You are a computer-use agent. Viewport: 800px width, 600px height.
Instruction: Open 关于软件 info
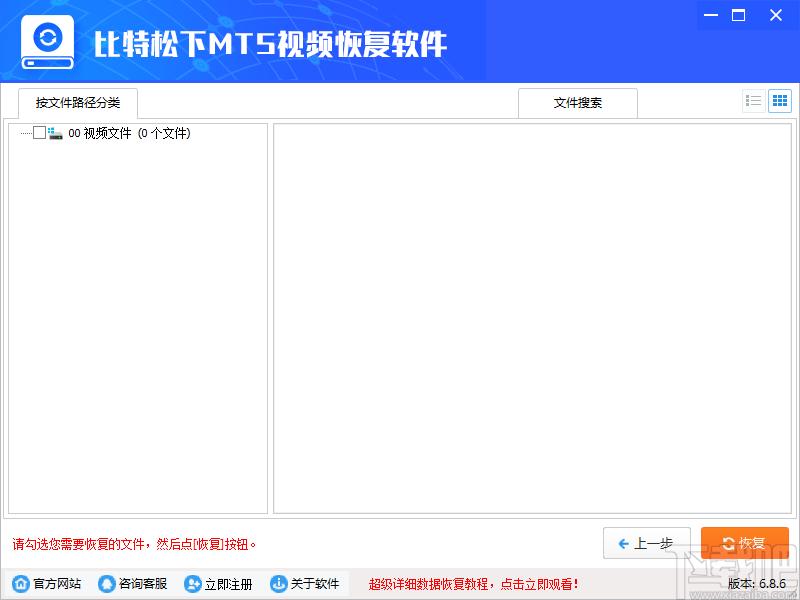pos(305,584)
